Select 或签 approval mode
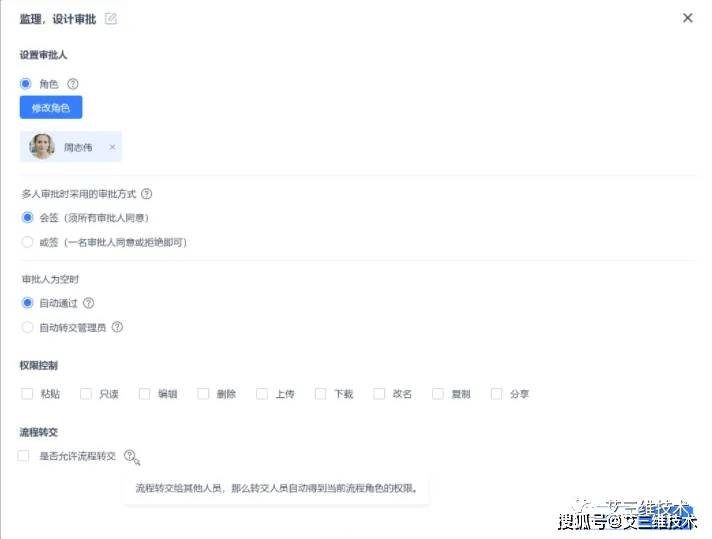The height and width of the screenshot is (539, 712). (27, 242)
